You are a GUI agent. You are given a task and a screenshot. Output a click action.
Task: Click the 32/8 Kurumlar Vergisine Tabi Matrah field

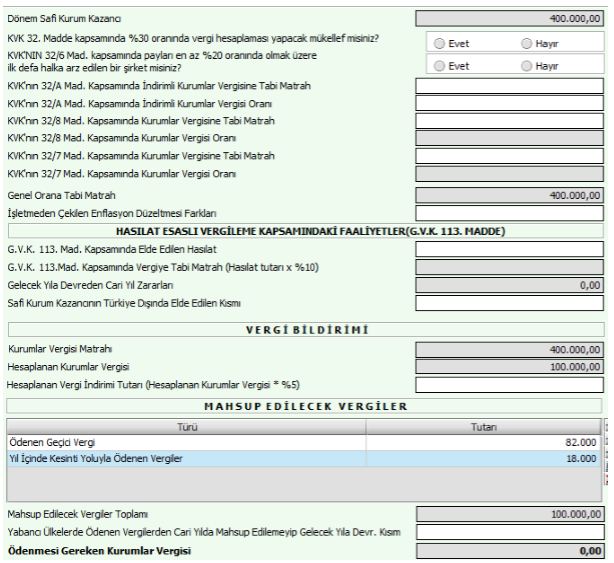click(509, 121)
